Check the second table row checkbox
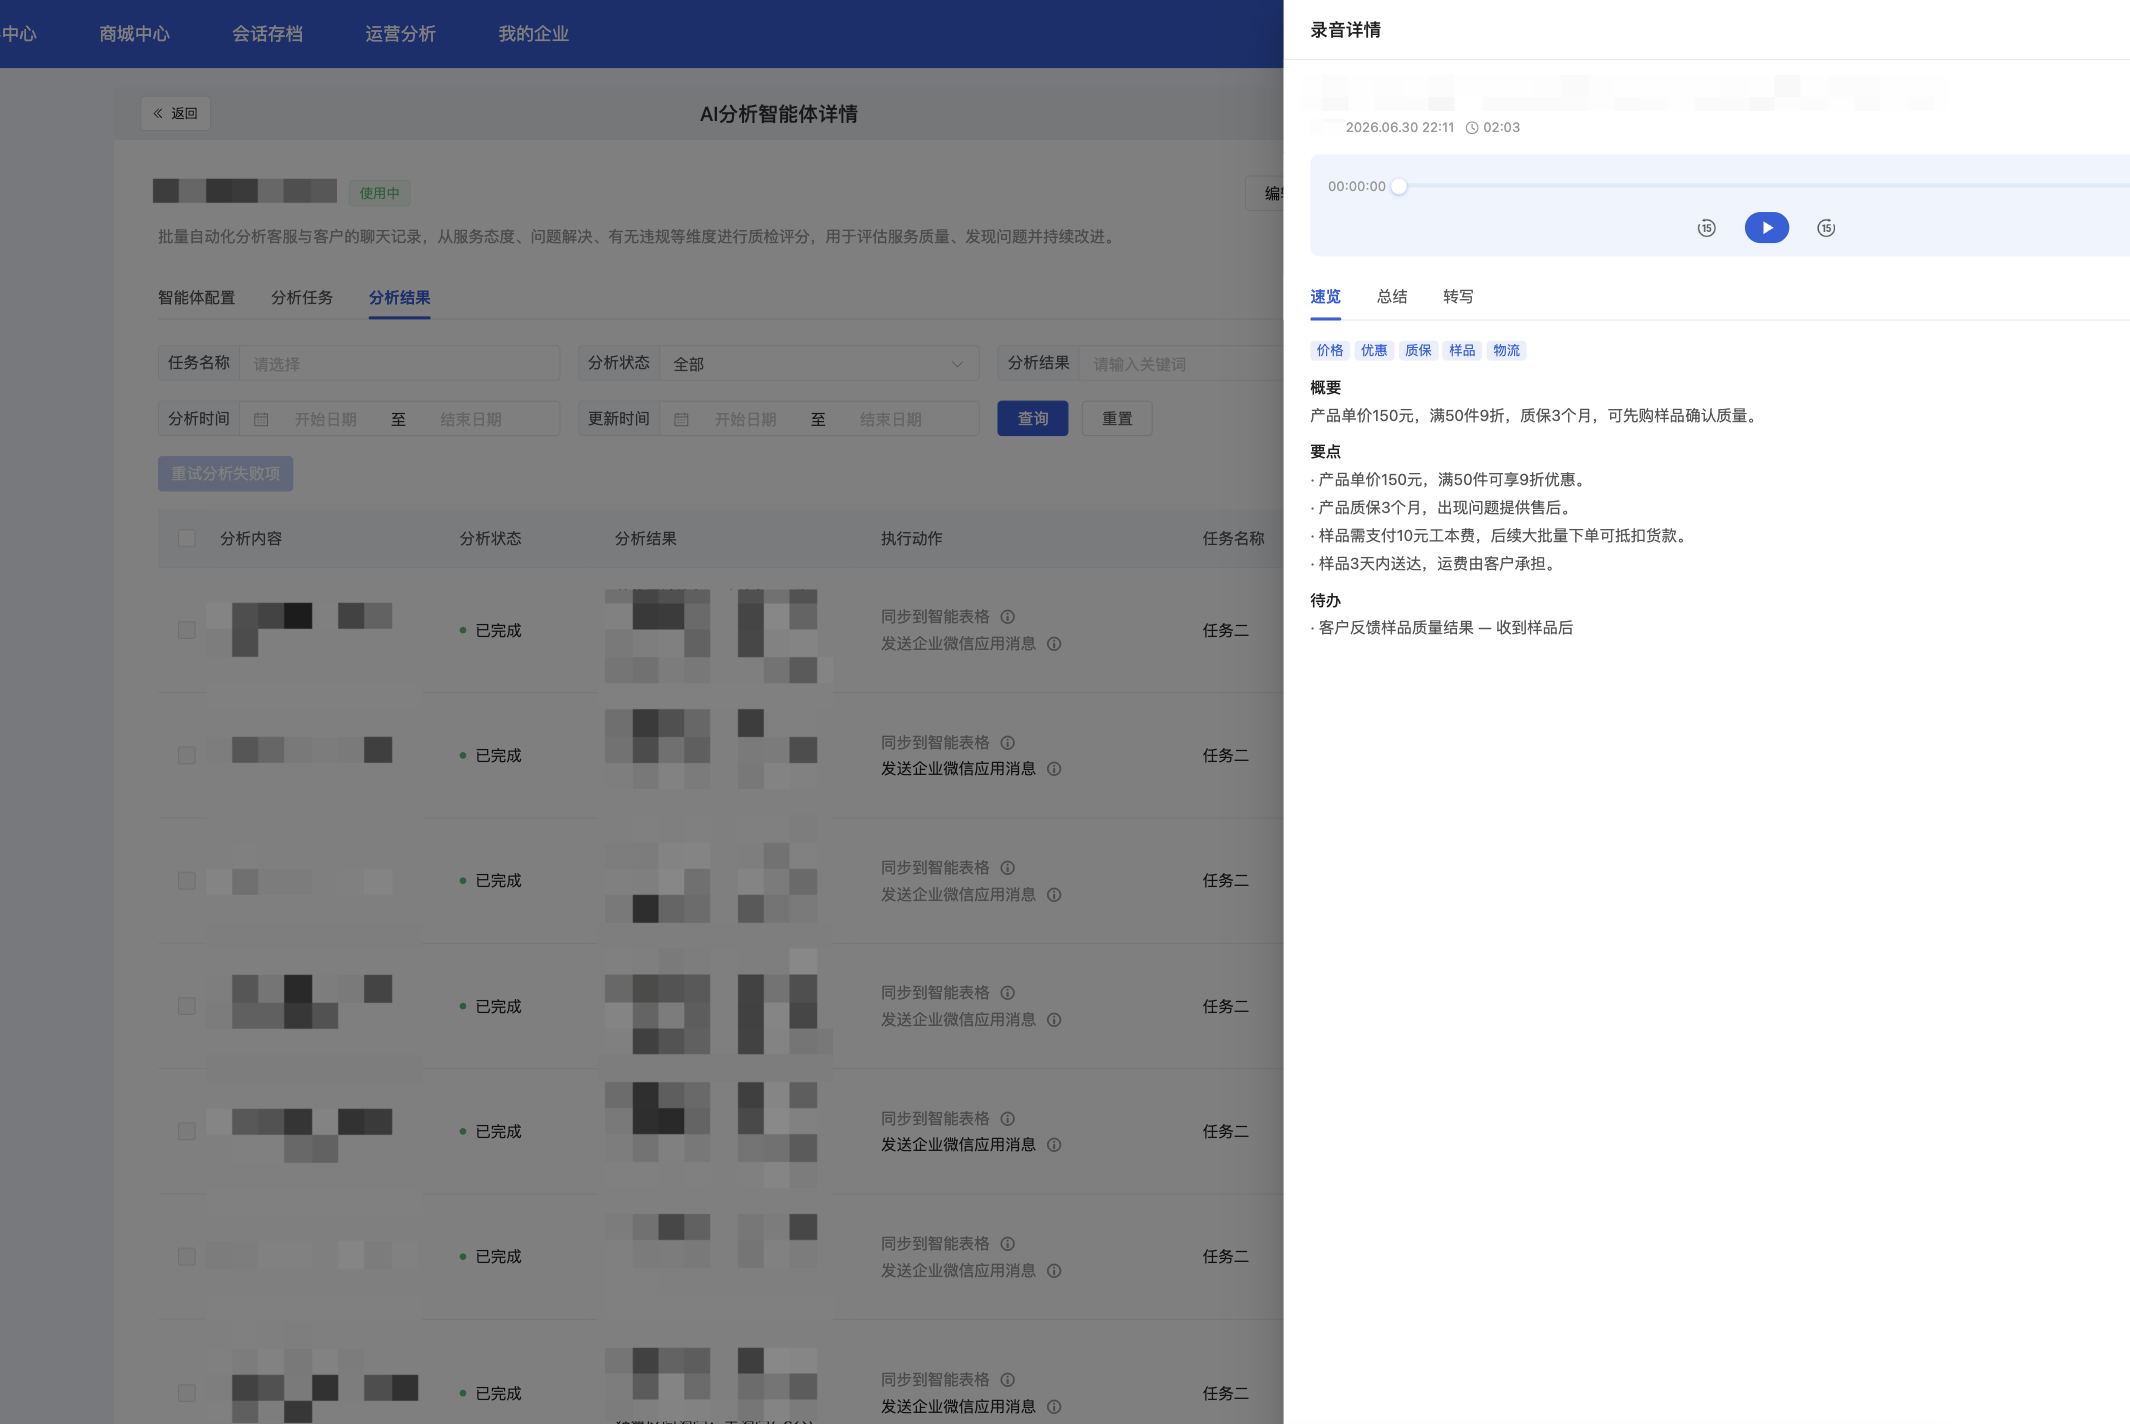Image resolution: width=2130 pixels, height=1424 pixels. 186,755
